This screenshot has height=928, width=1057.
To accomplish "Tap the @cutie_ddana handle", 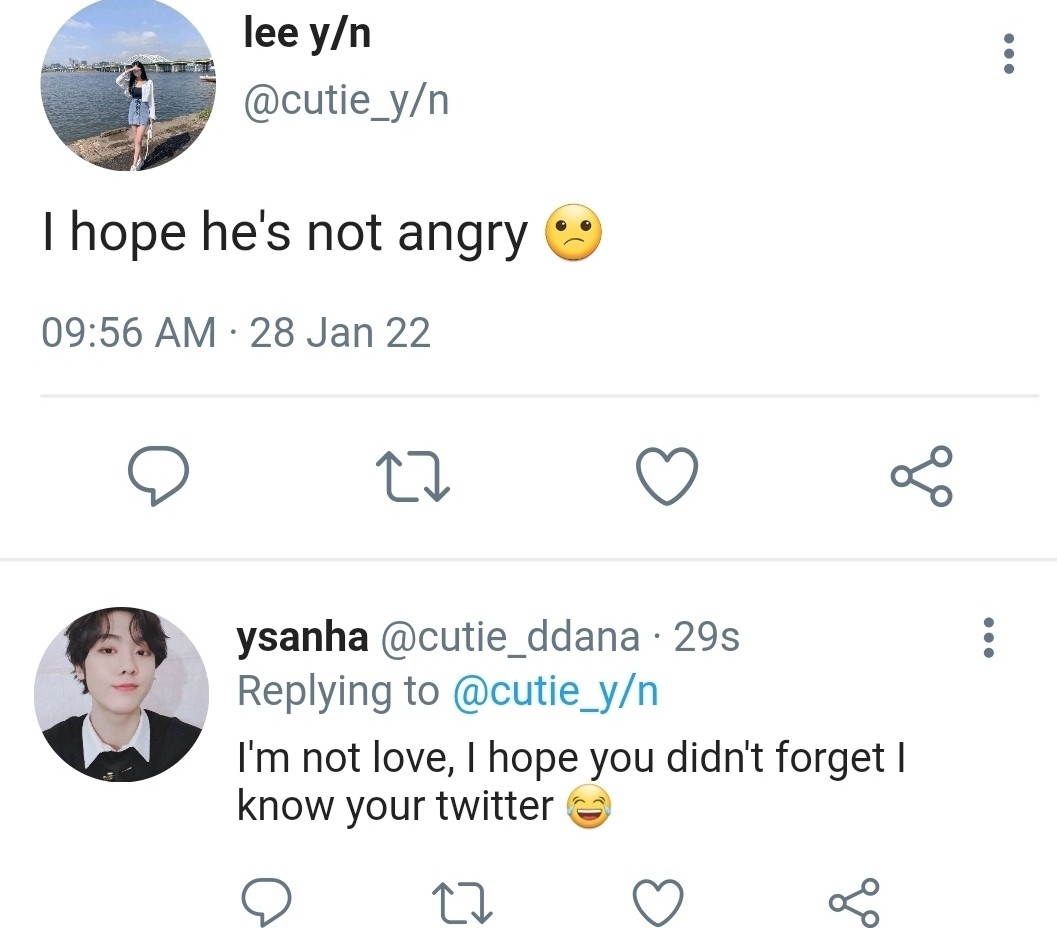I will point(510,637).
